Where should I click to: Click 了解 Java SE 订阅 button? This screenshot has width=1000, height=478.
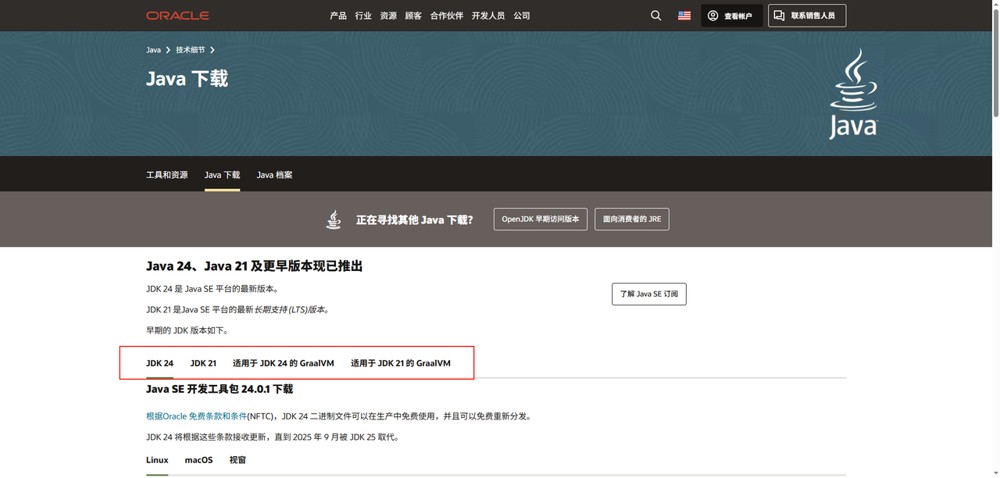pos(649,294)
